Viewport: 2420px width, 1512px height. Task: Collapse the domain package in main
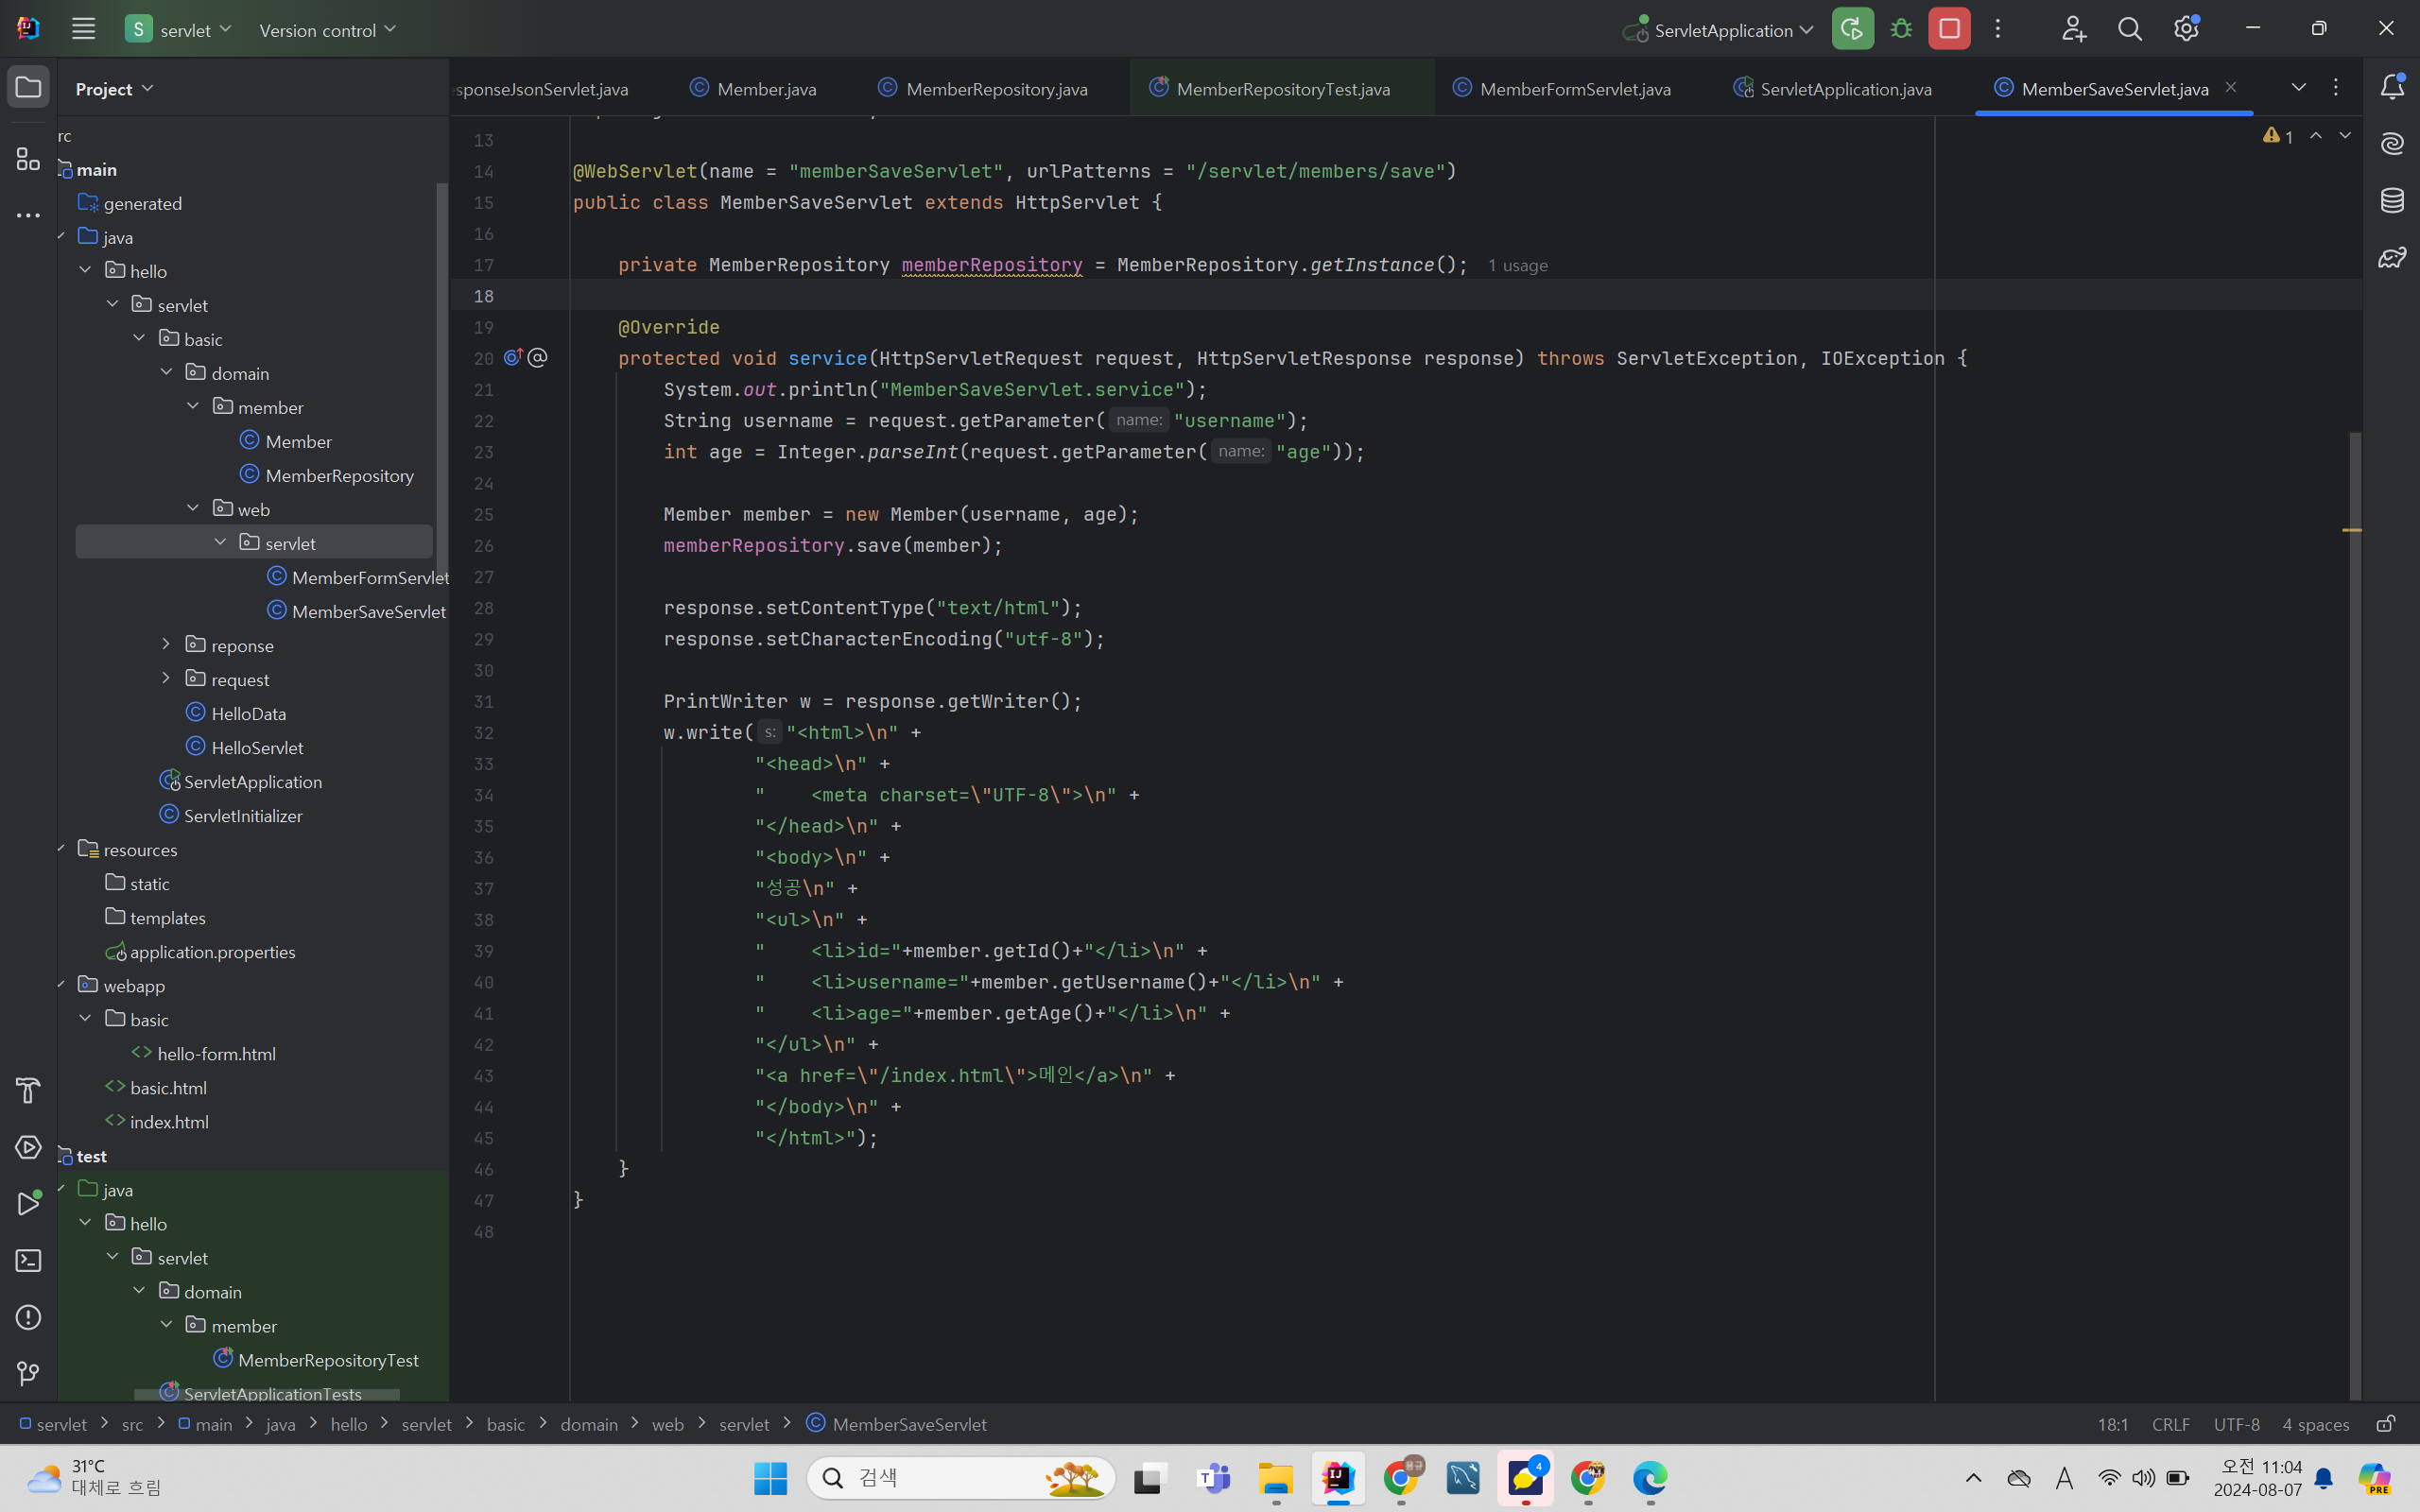(166, 372)
